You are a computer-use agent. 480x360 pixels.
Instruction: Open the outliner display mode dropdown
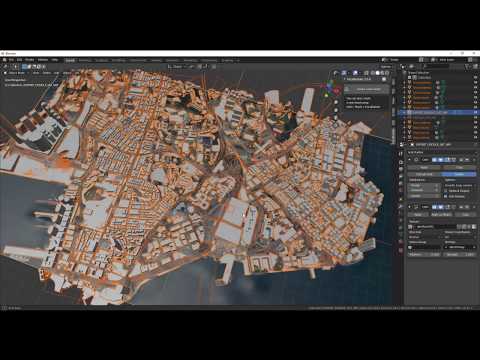(x=413, y=67)
